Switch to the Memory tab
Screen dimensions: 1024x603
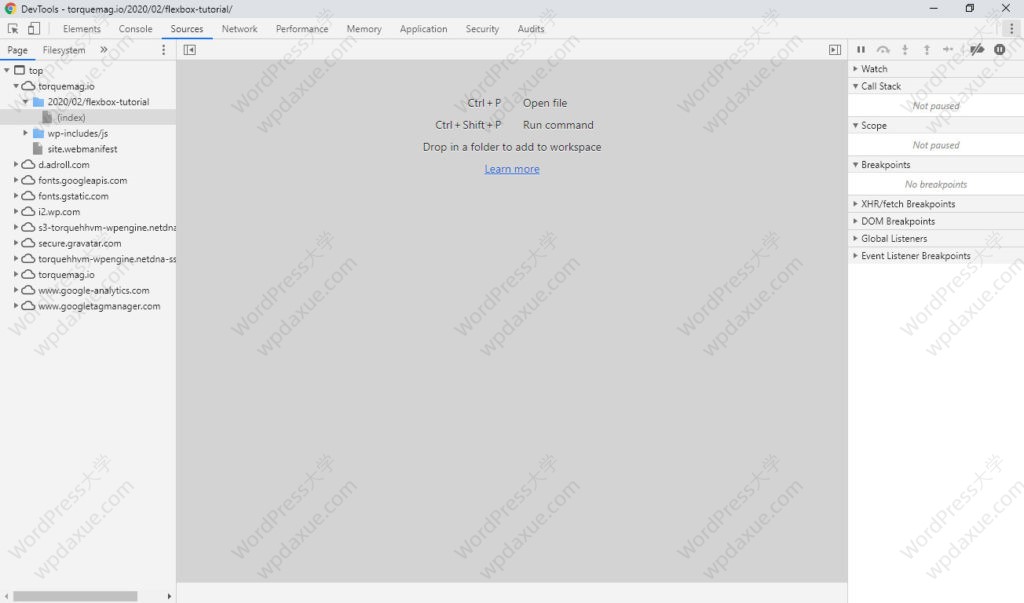coord(364,29)
